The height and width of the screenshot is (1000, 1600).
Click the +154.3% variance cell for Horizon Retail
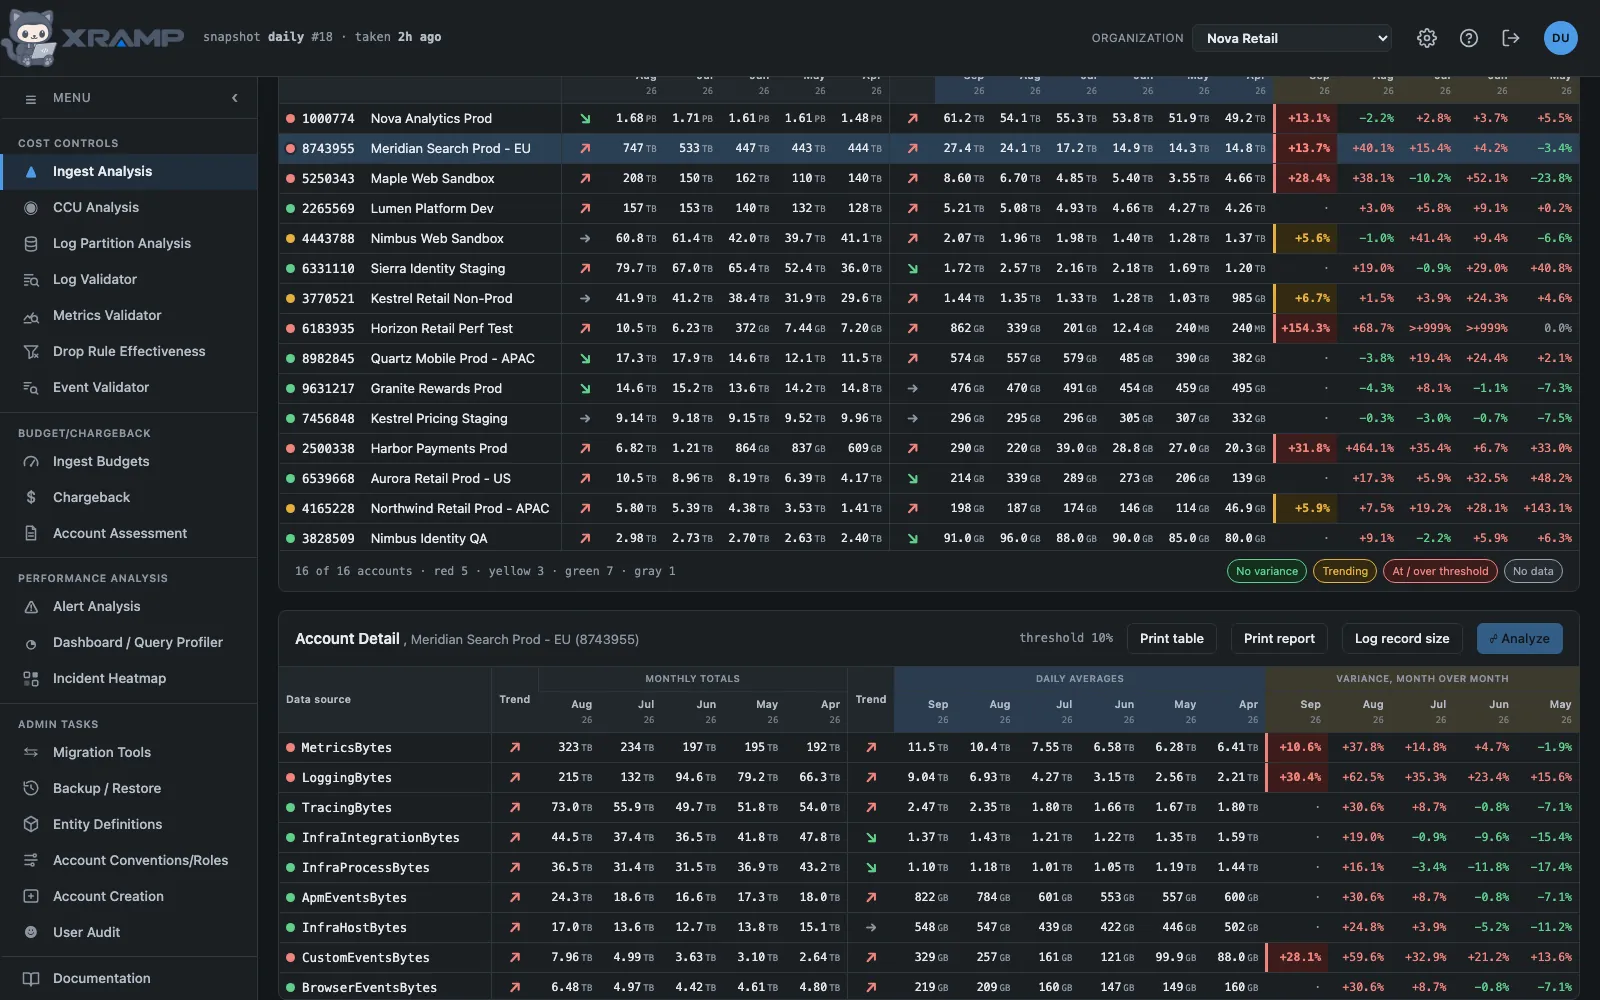click(x=1305, y=328)
